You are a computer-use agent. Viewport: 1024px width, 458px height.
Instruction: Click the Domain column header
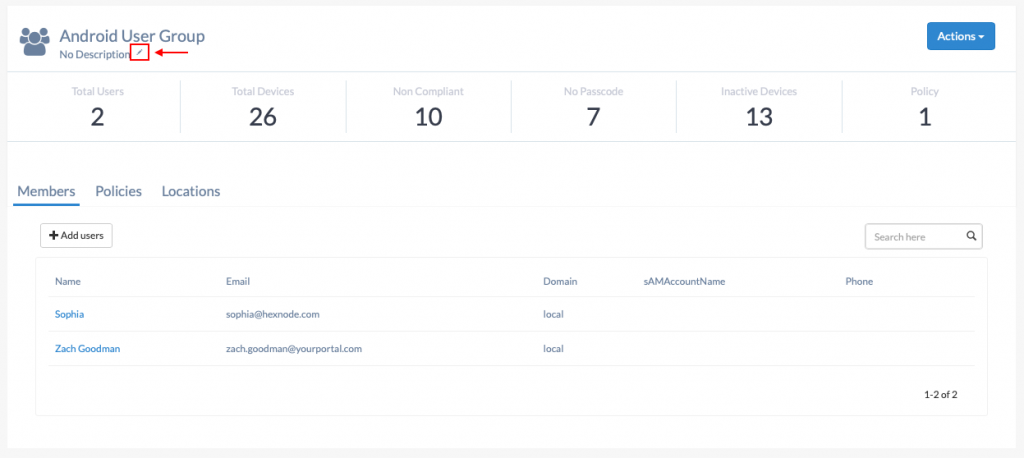560,282
